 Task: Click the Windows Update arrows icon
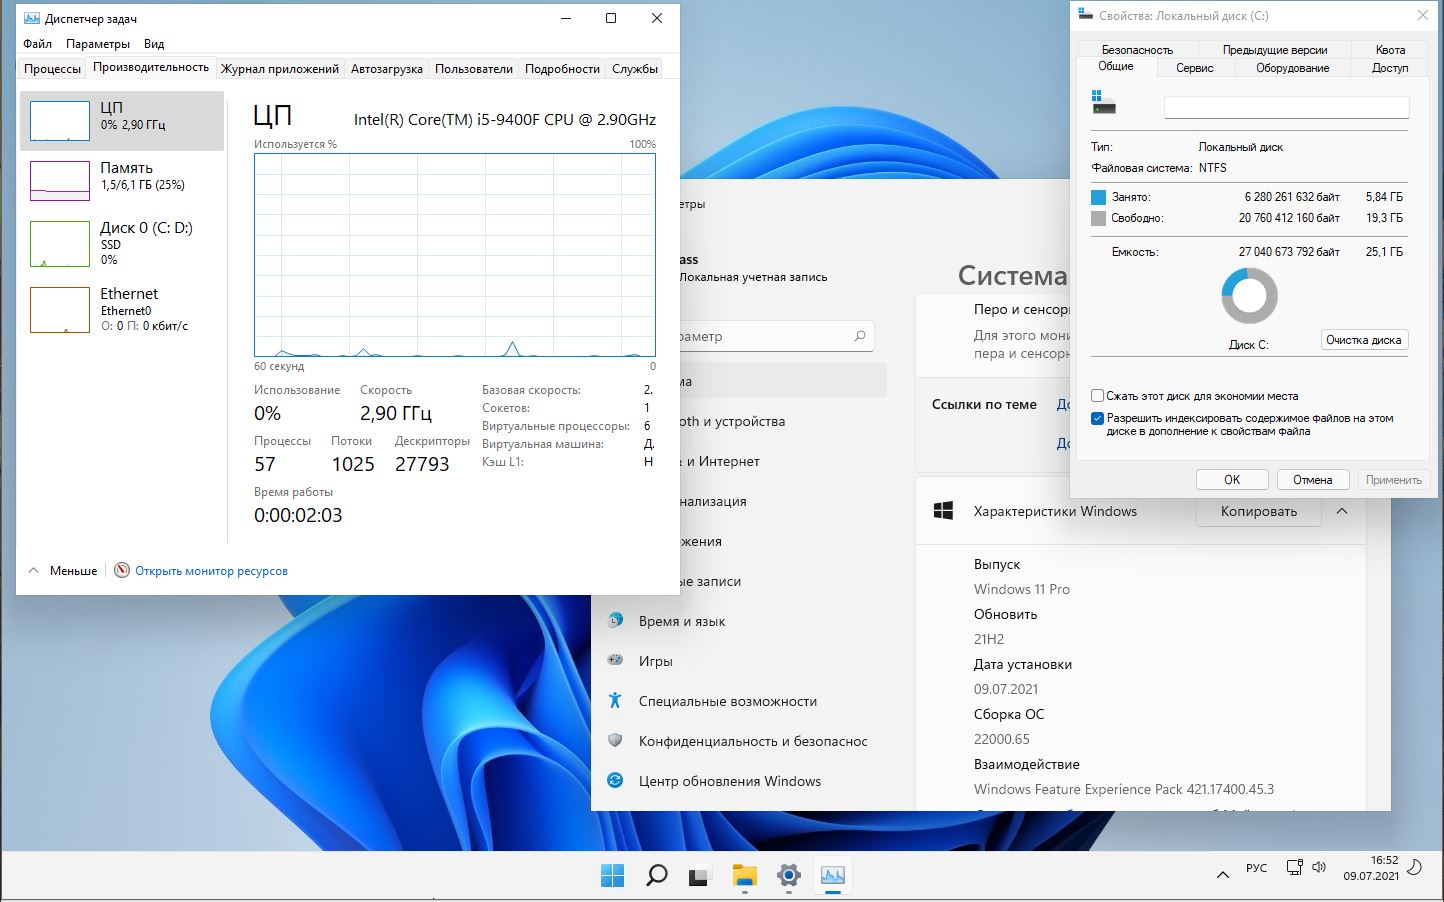pyautogui.click(x=616, y=780)
